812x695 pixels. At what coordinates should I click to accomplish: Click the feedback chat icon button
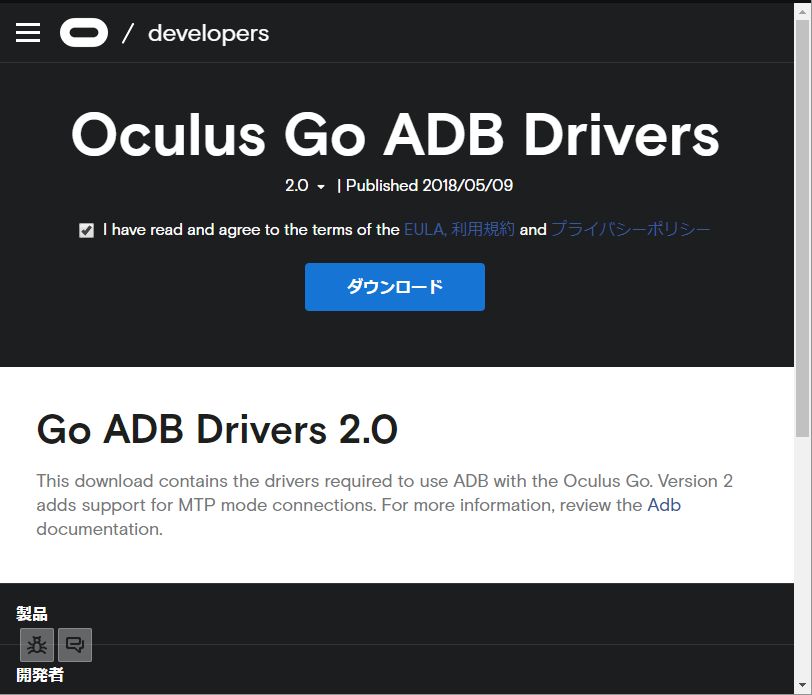coord(75,645)
